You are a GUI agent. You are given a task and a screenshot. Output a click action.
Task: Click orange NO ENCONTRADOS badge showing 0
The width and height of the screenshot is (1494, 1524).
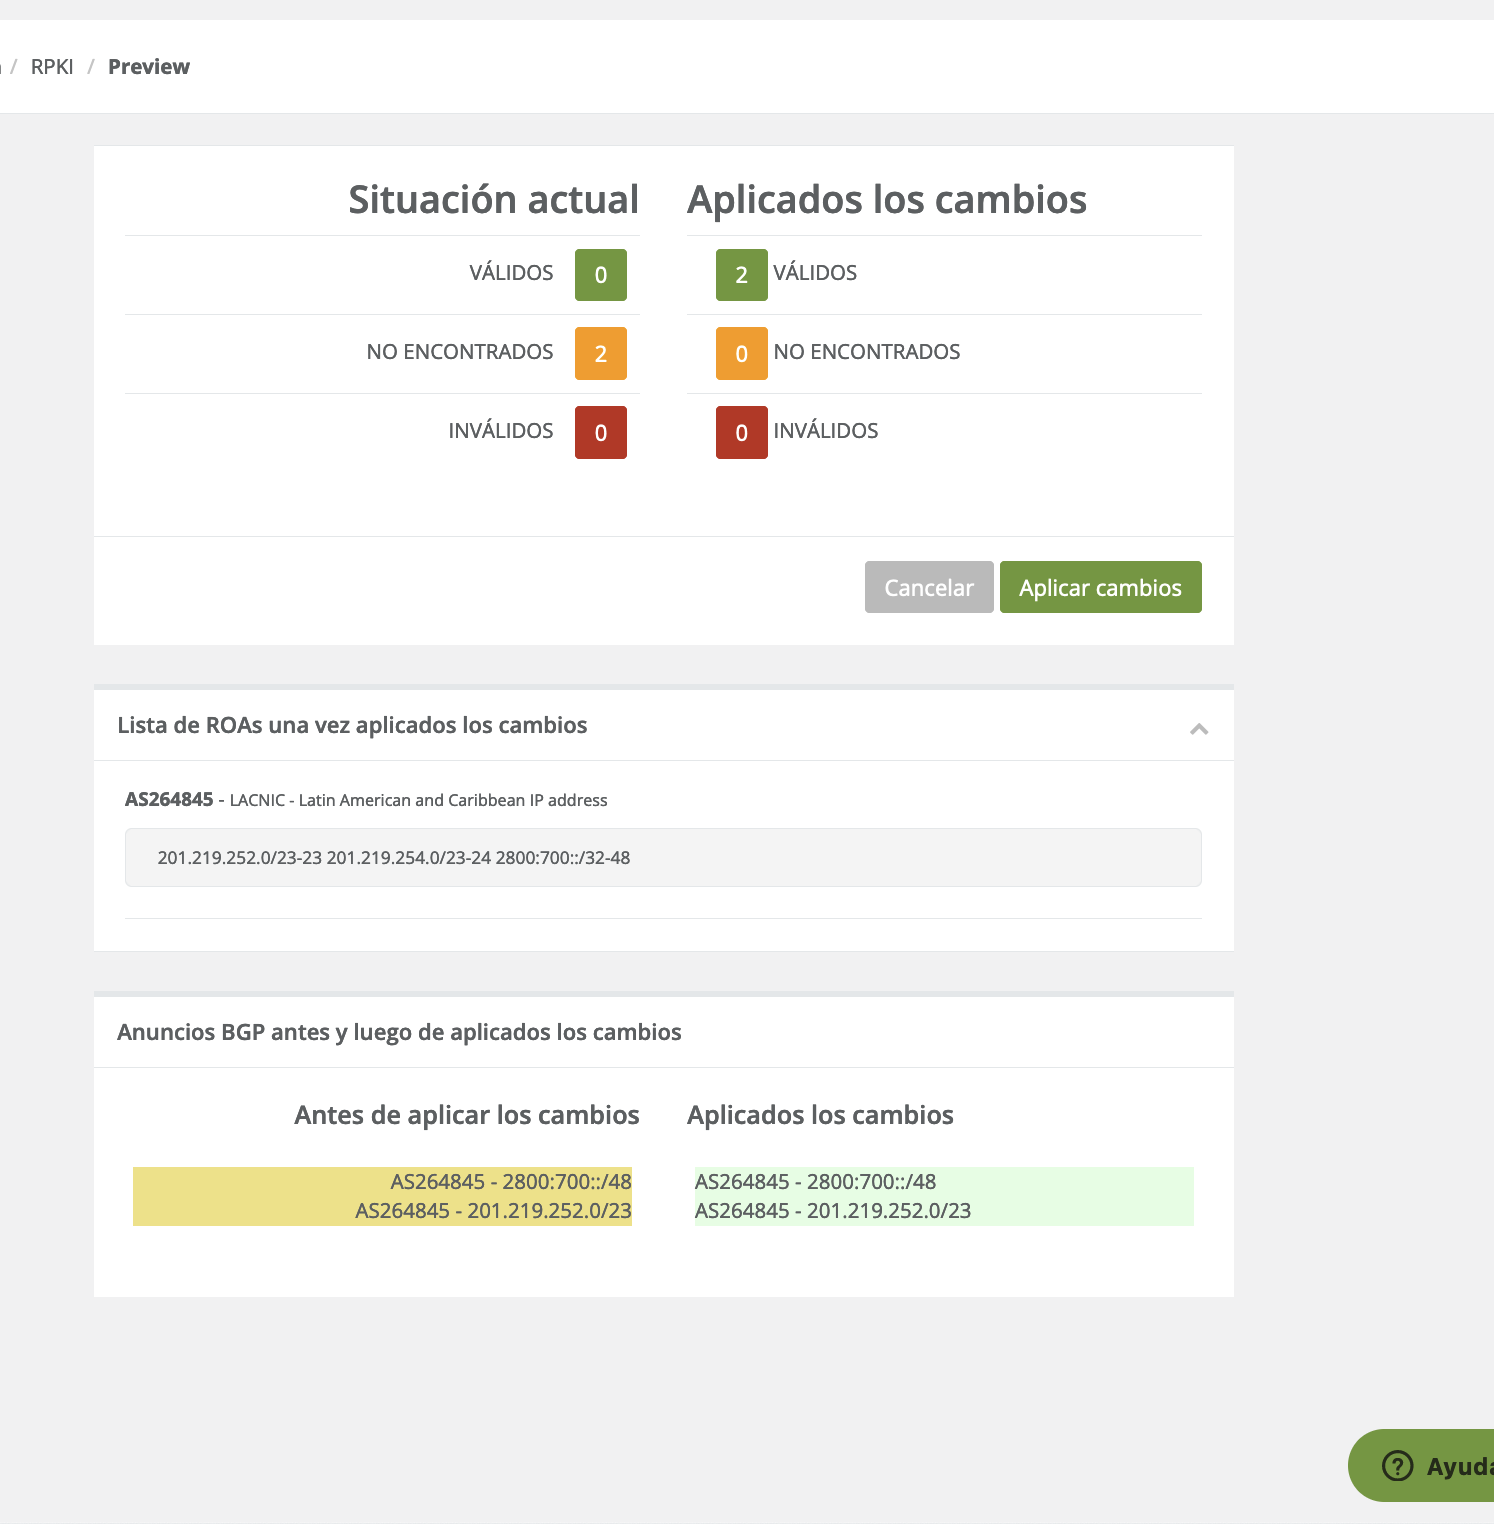coord(741,354)
